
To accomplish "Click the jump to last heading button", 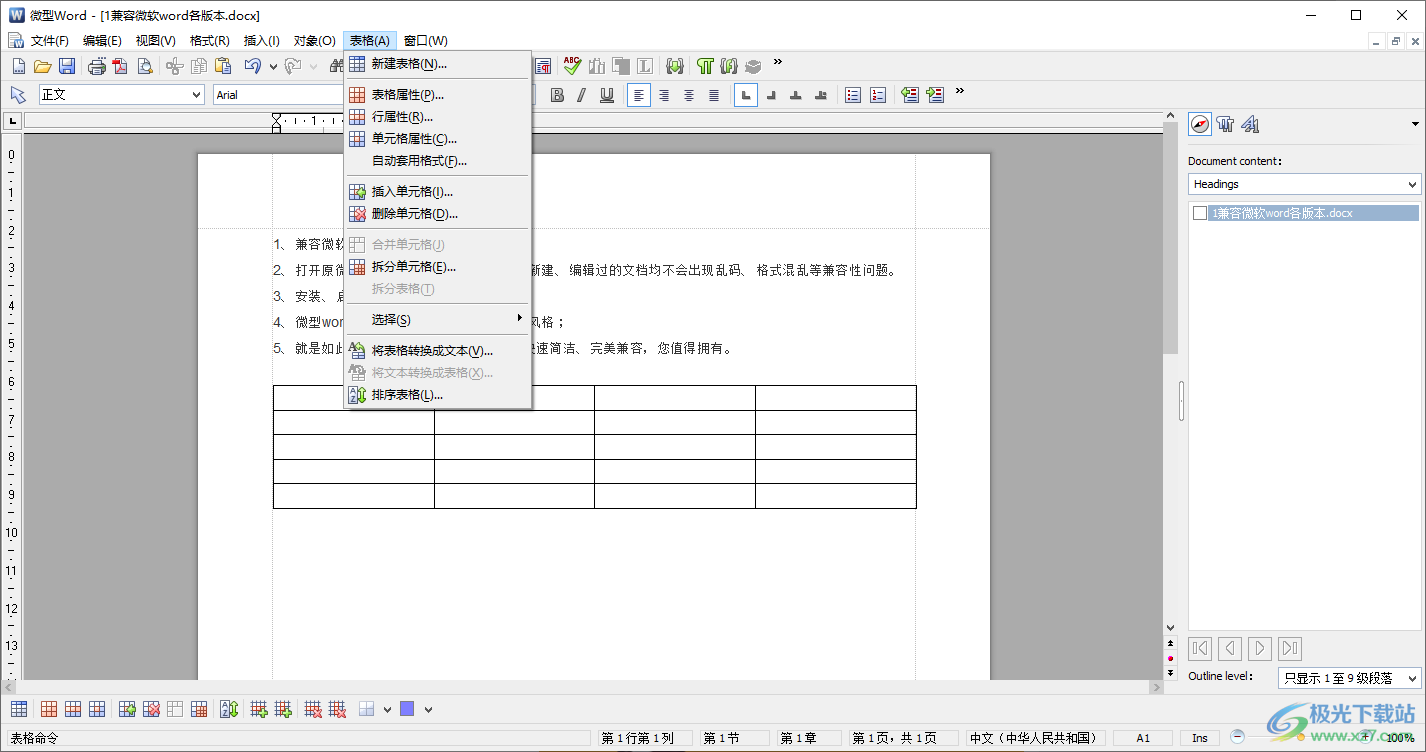I will 1290,648.
